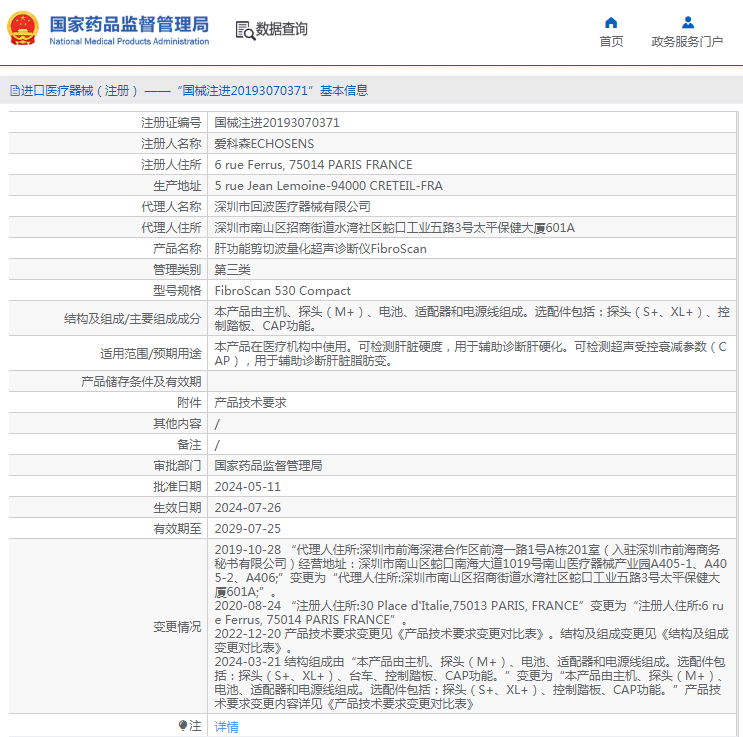Click registration number 国械注进20193070371 value
743x737 pixels.
click(x=277, y=123)
